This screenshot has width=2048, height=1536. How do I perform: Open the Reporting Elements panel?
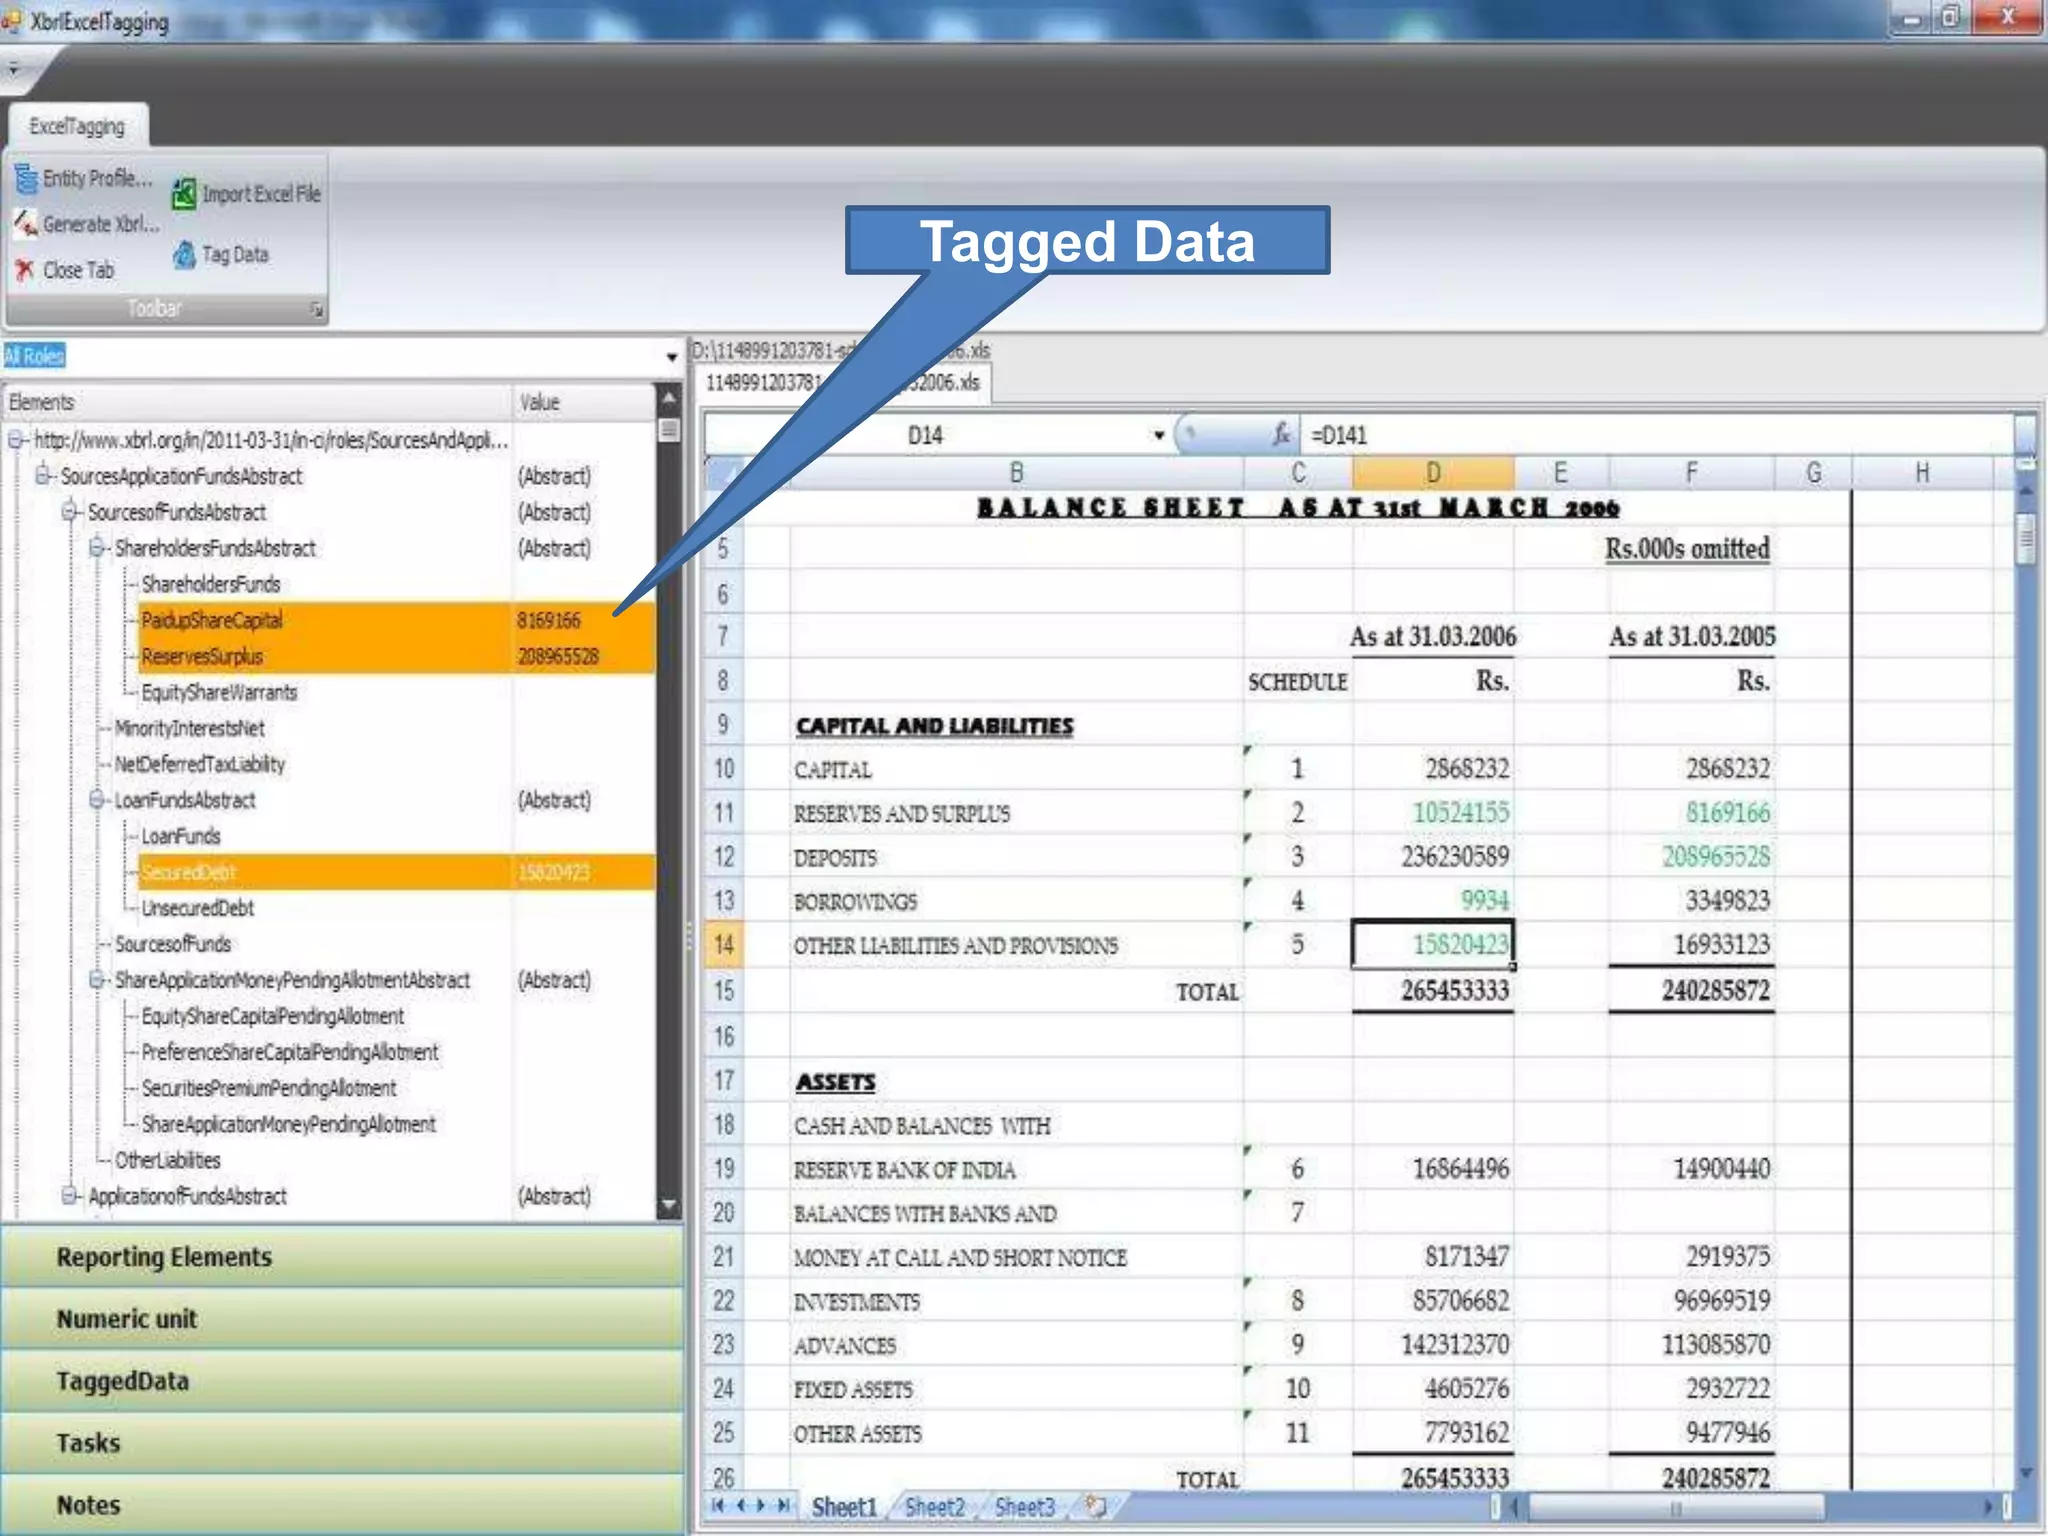(x=342, y=1257)
